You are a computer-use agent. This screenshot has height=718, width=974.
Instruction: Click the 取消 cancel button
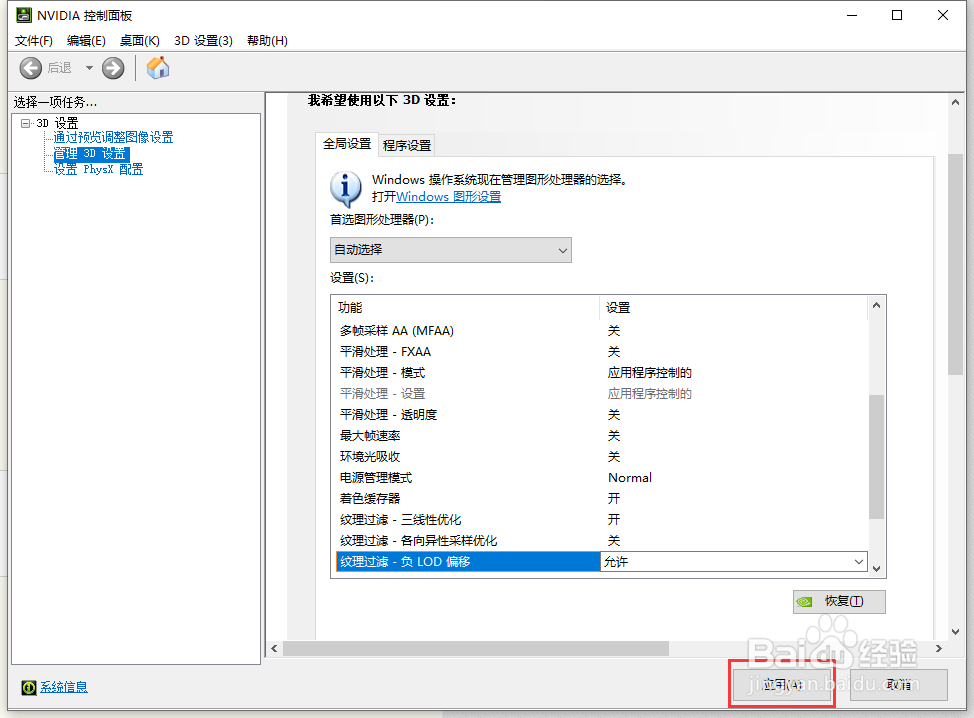[x=899, y=684]
